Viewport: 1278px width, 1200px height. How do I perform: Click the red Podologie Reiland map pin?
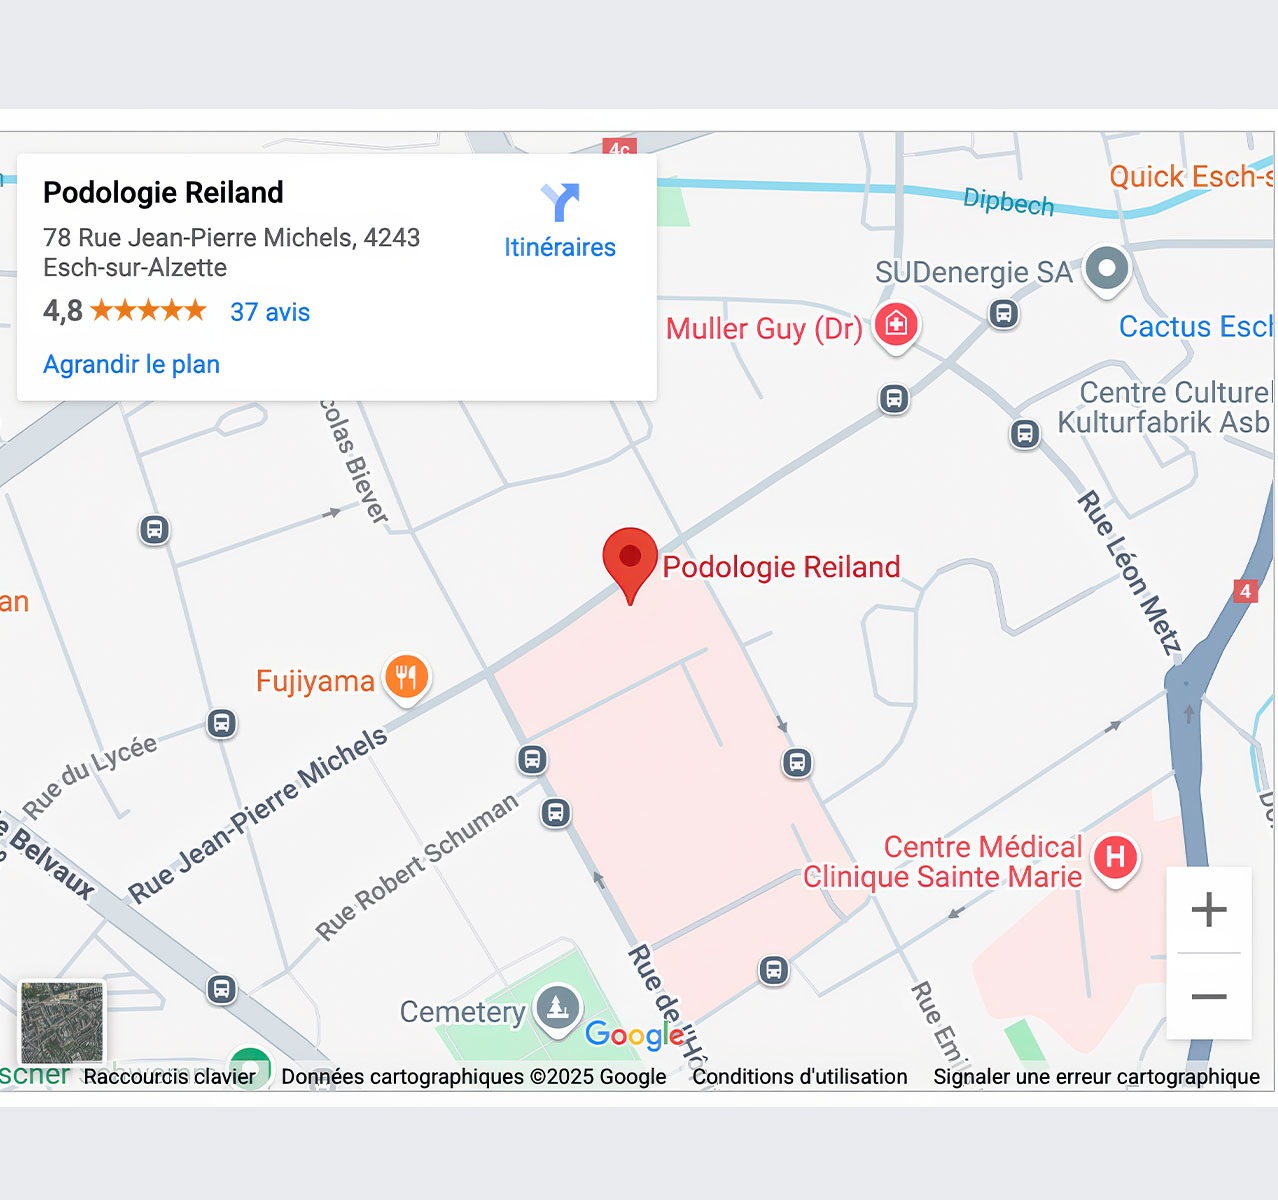[630, 565]
